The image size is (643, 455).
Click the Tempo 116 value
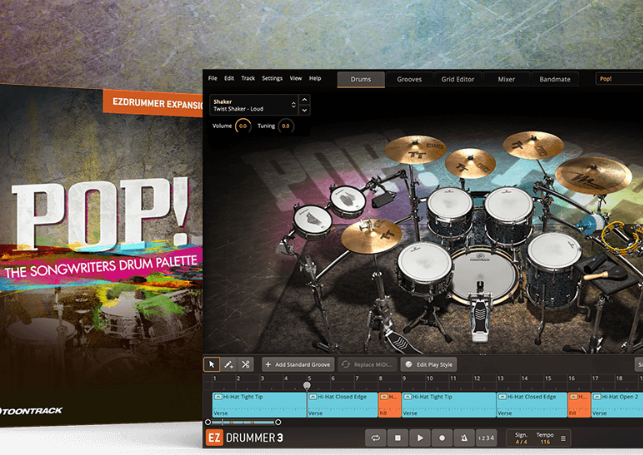point(545,442)
